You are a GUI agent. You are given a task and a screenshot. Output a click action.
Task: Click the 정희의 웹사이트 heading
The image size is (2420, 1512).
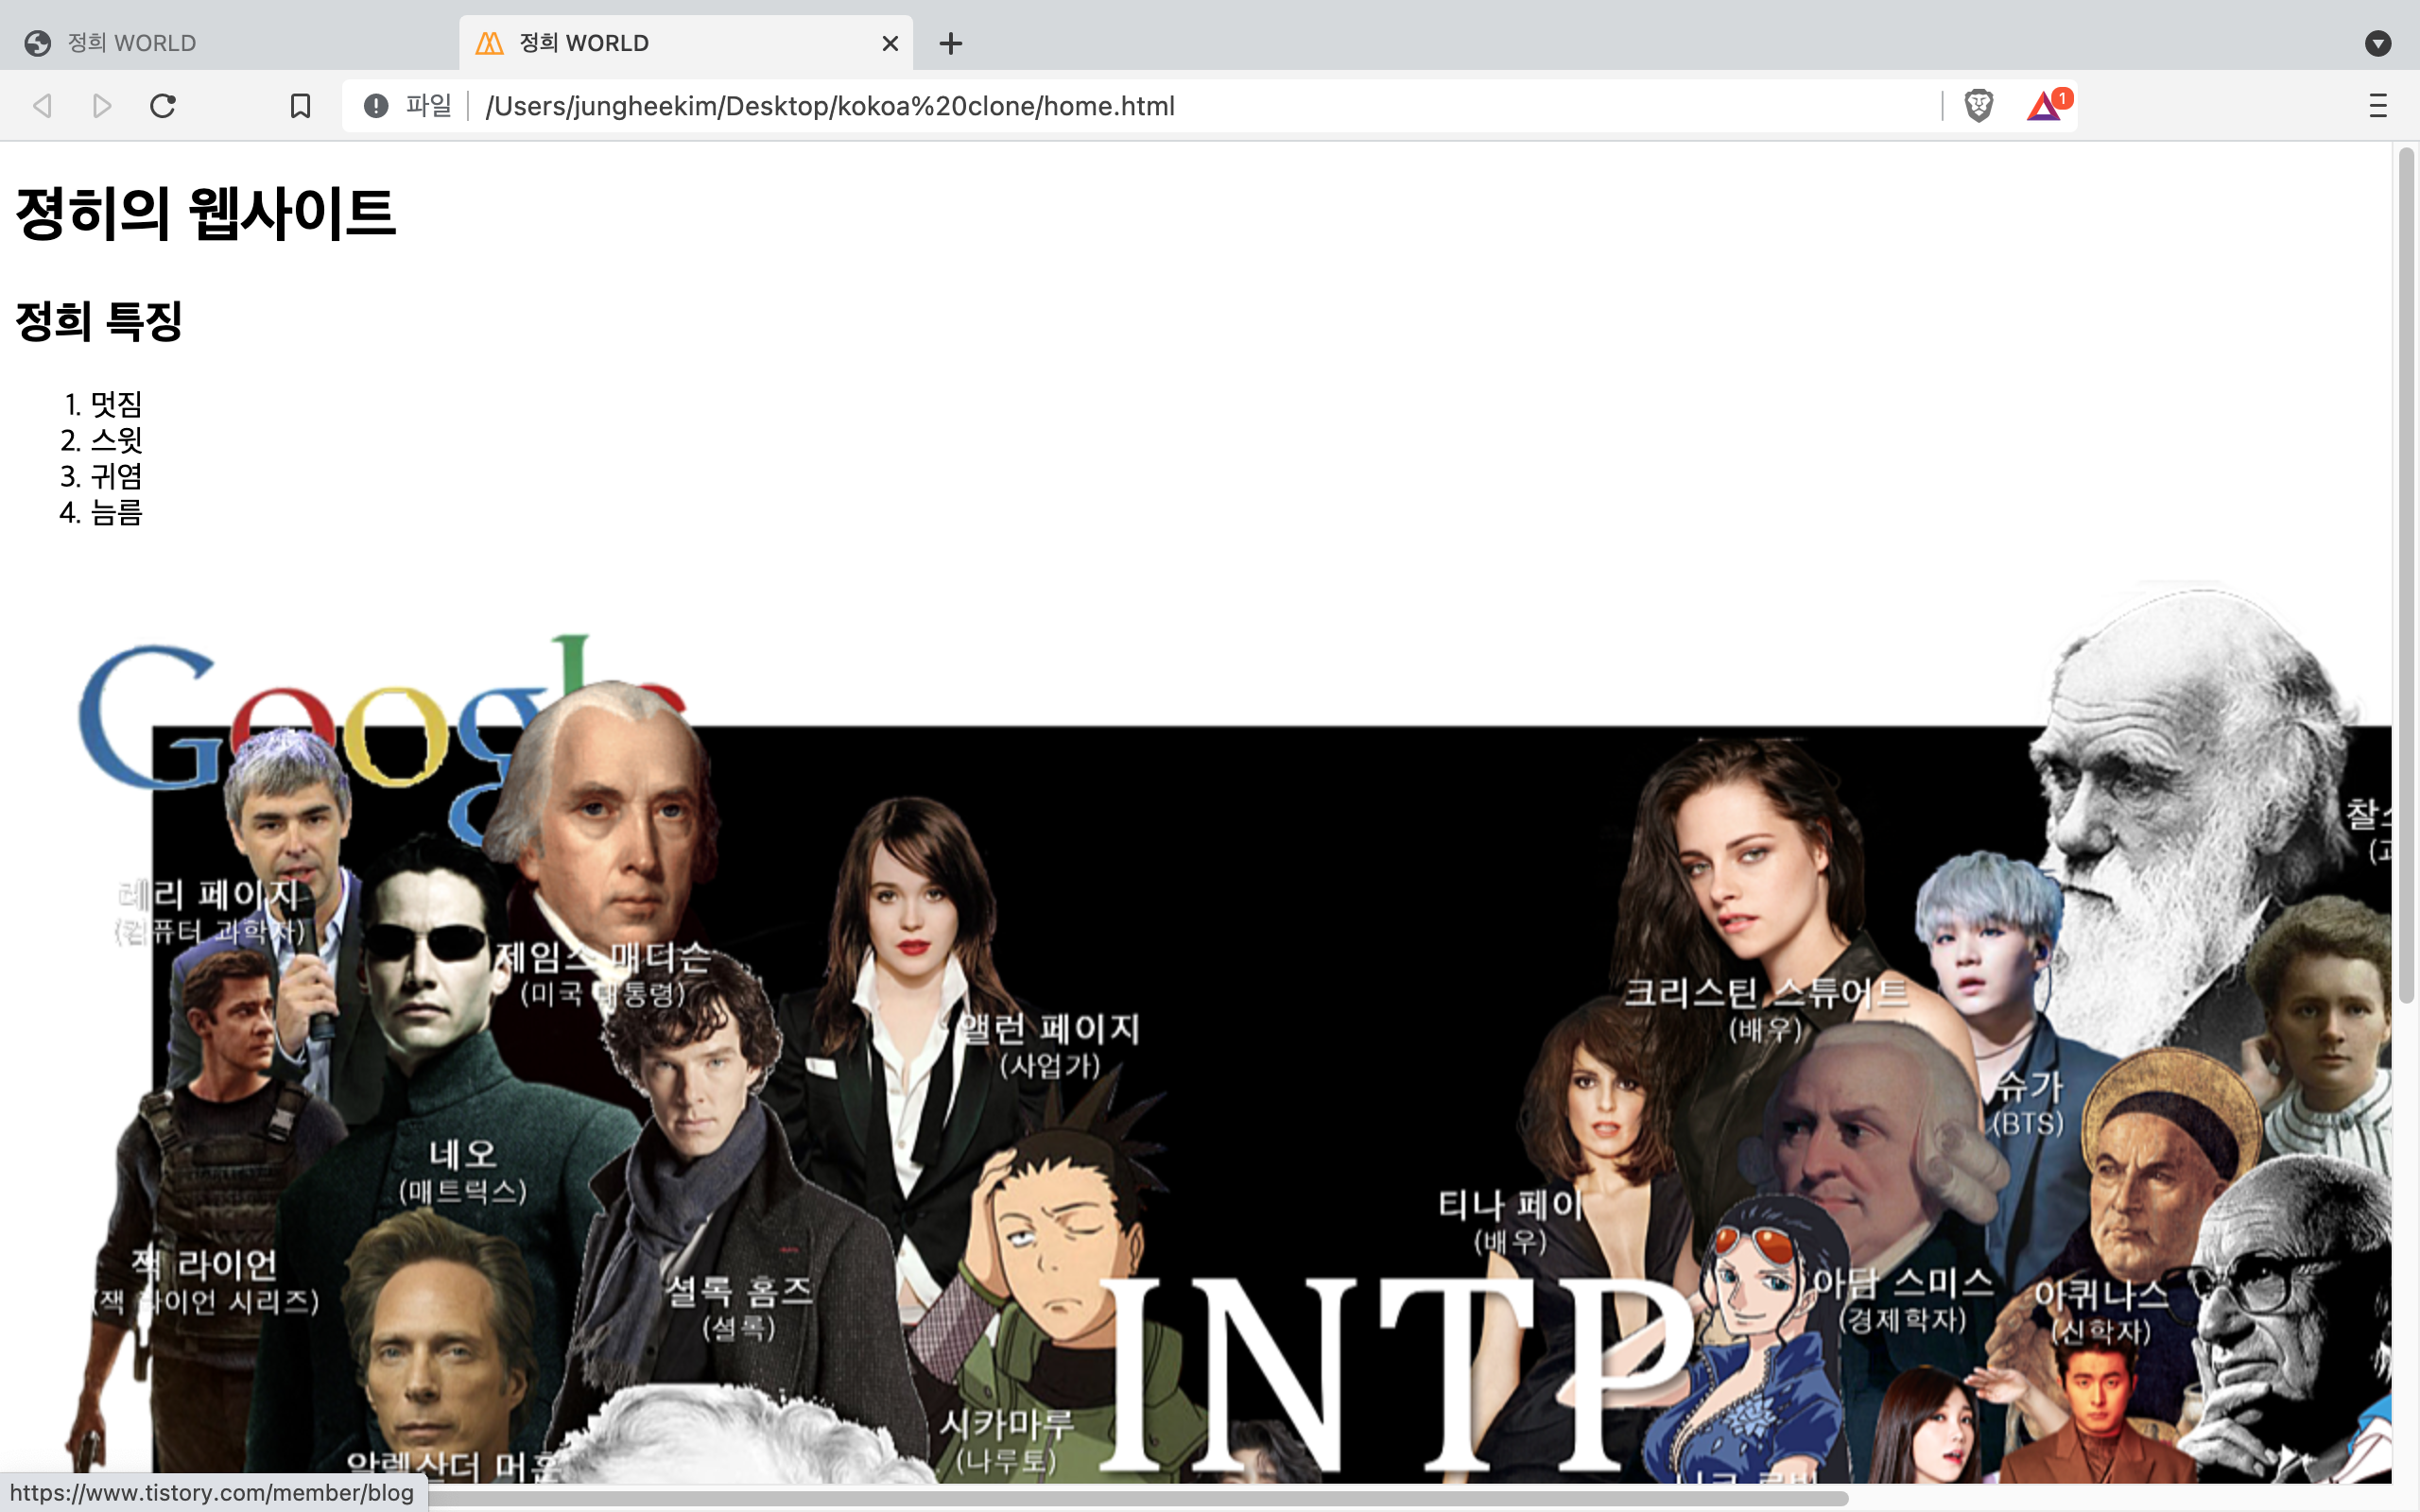click(206, 213)
